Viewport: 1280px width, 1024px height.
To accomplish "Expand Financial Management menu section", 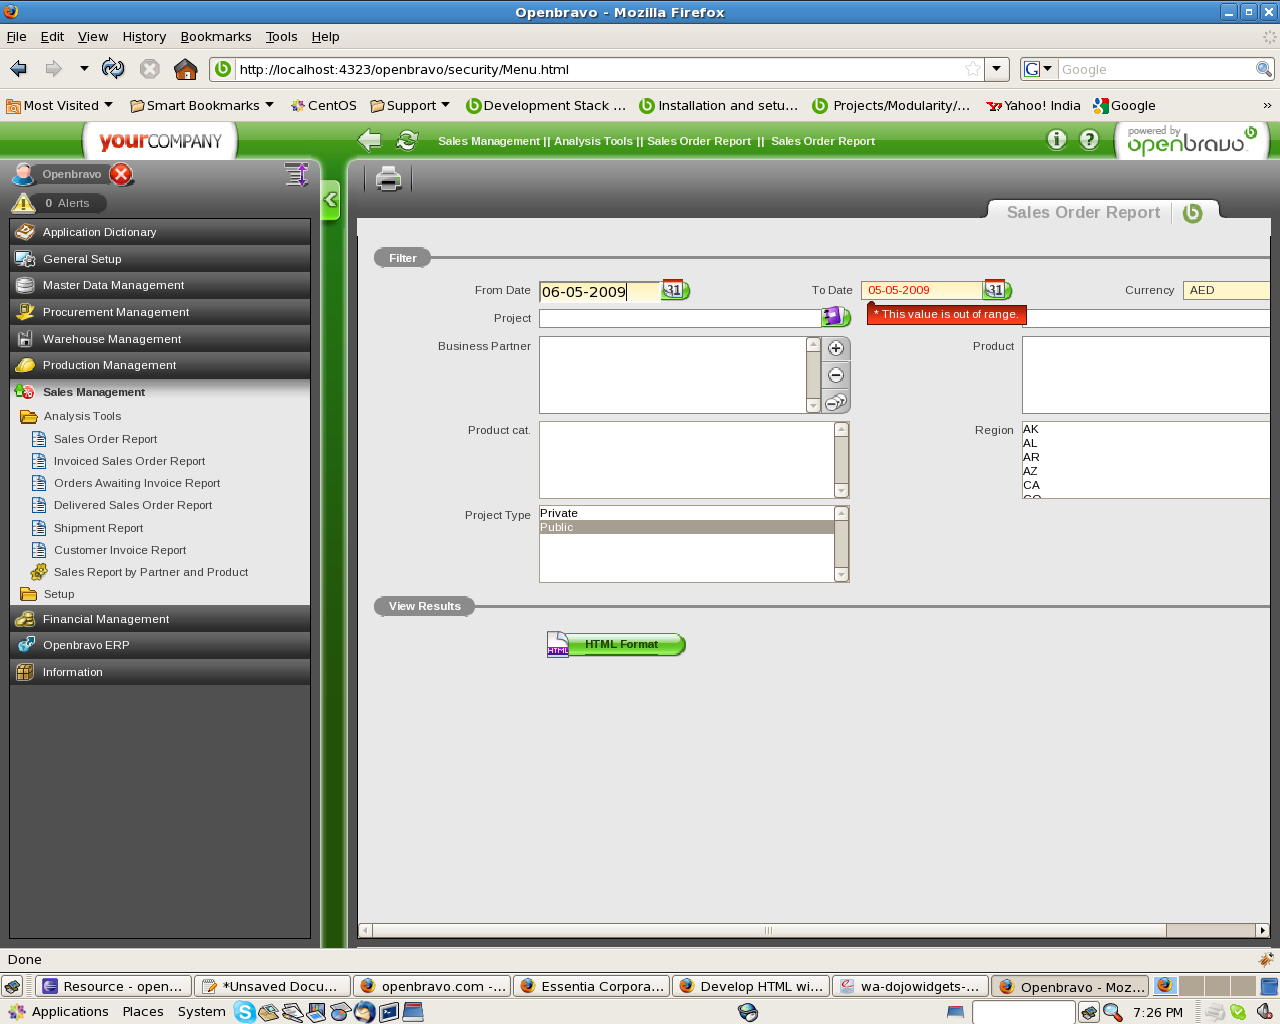I will click(x=106, y=619).
